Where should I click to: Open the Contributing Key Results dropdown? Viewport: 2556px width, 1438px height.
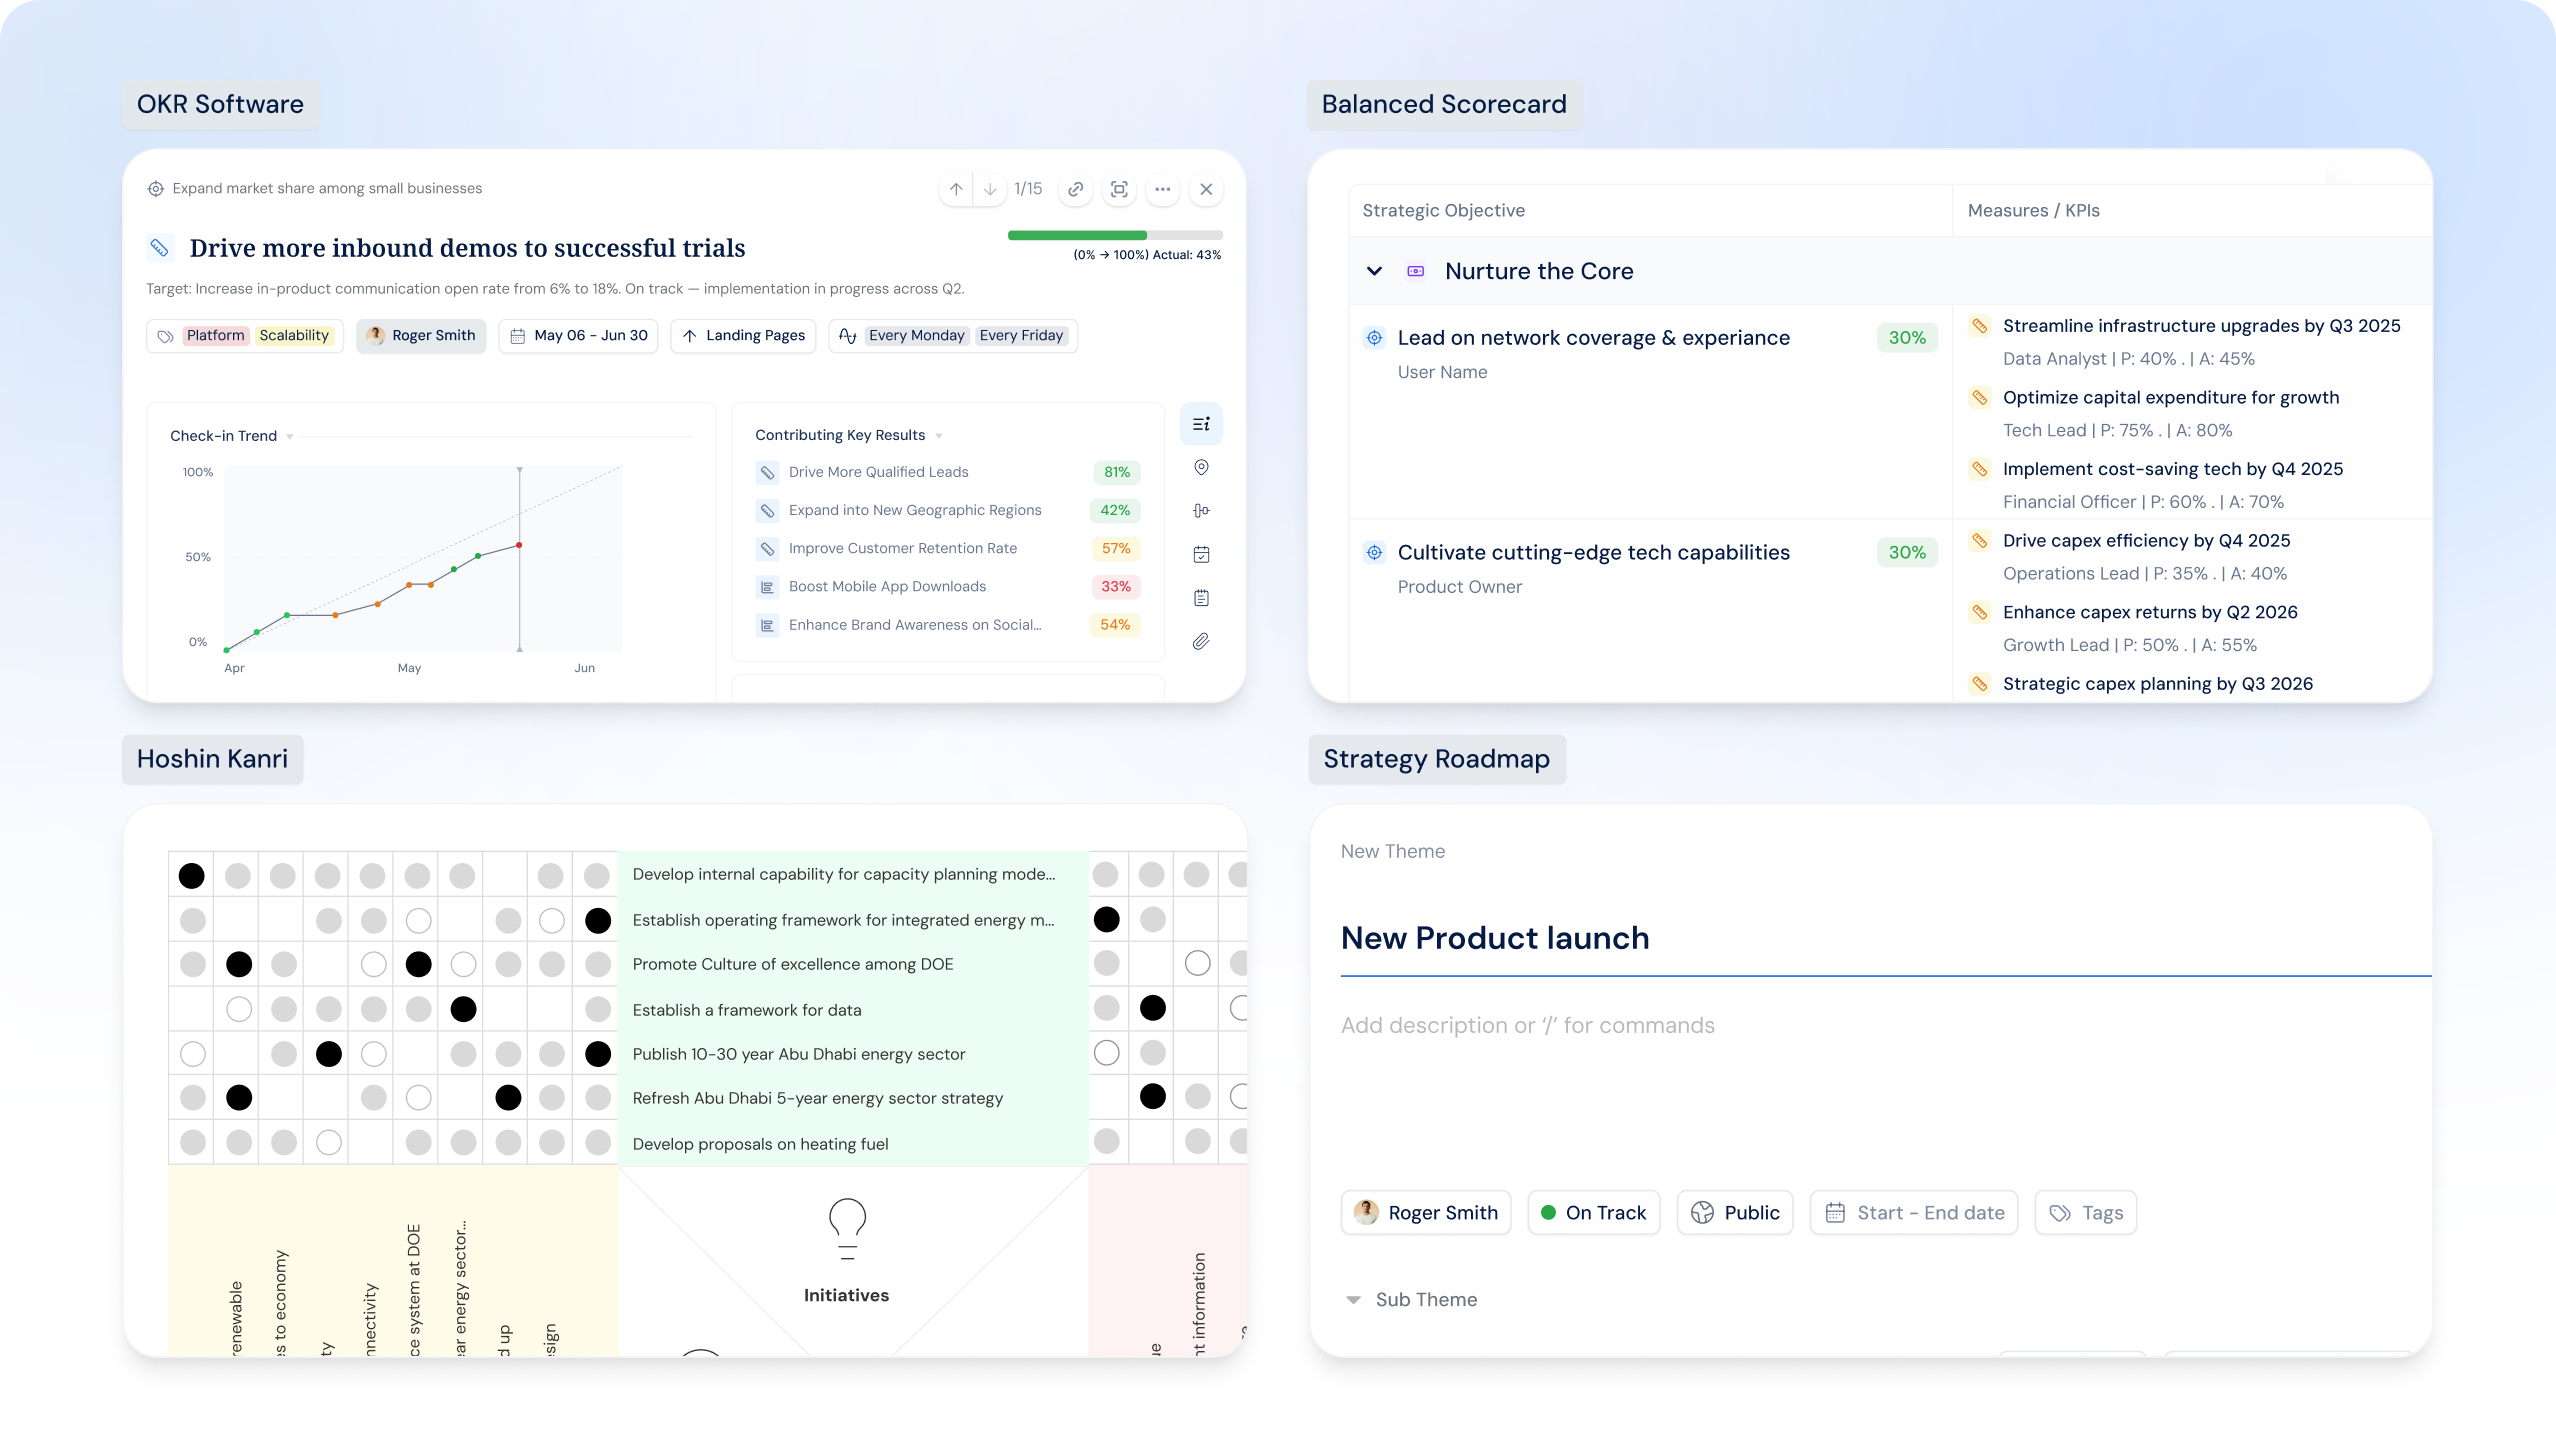[x=939, y=436]
